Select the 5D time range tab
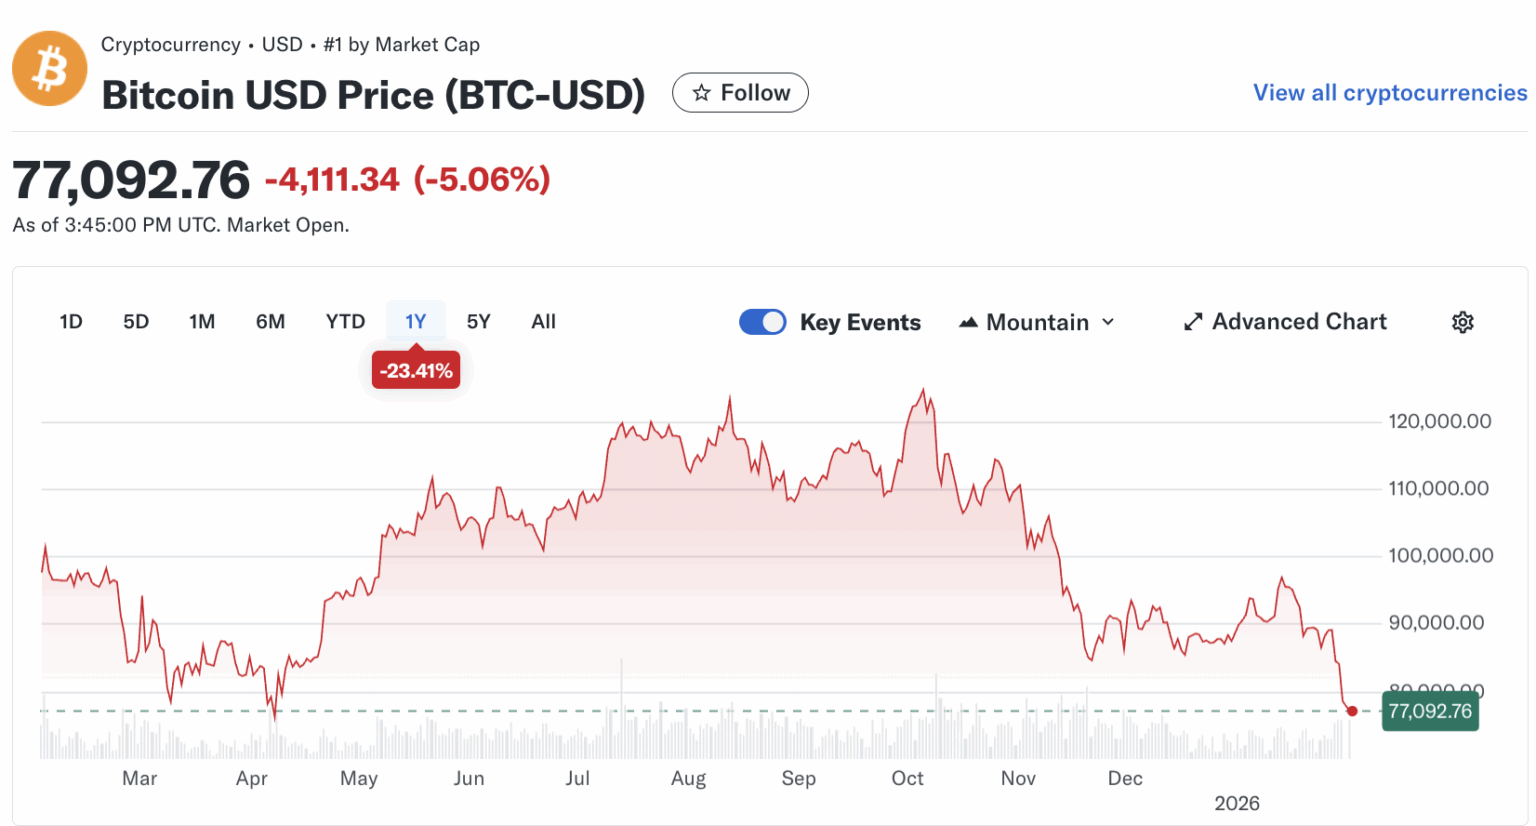 136,322
